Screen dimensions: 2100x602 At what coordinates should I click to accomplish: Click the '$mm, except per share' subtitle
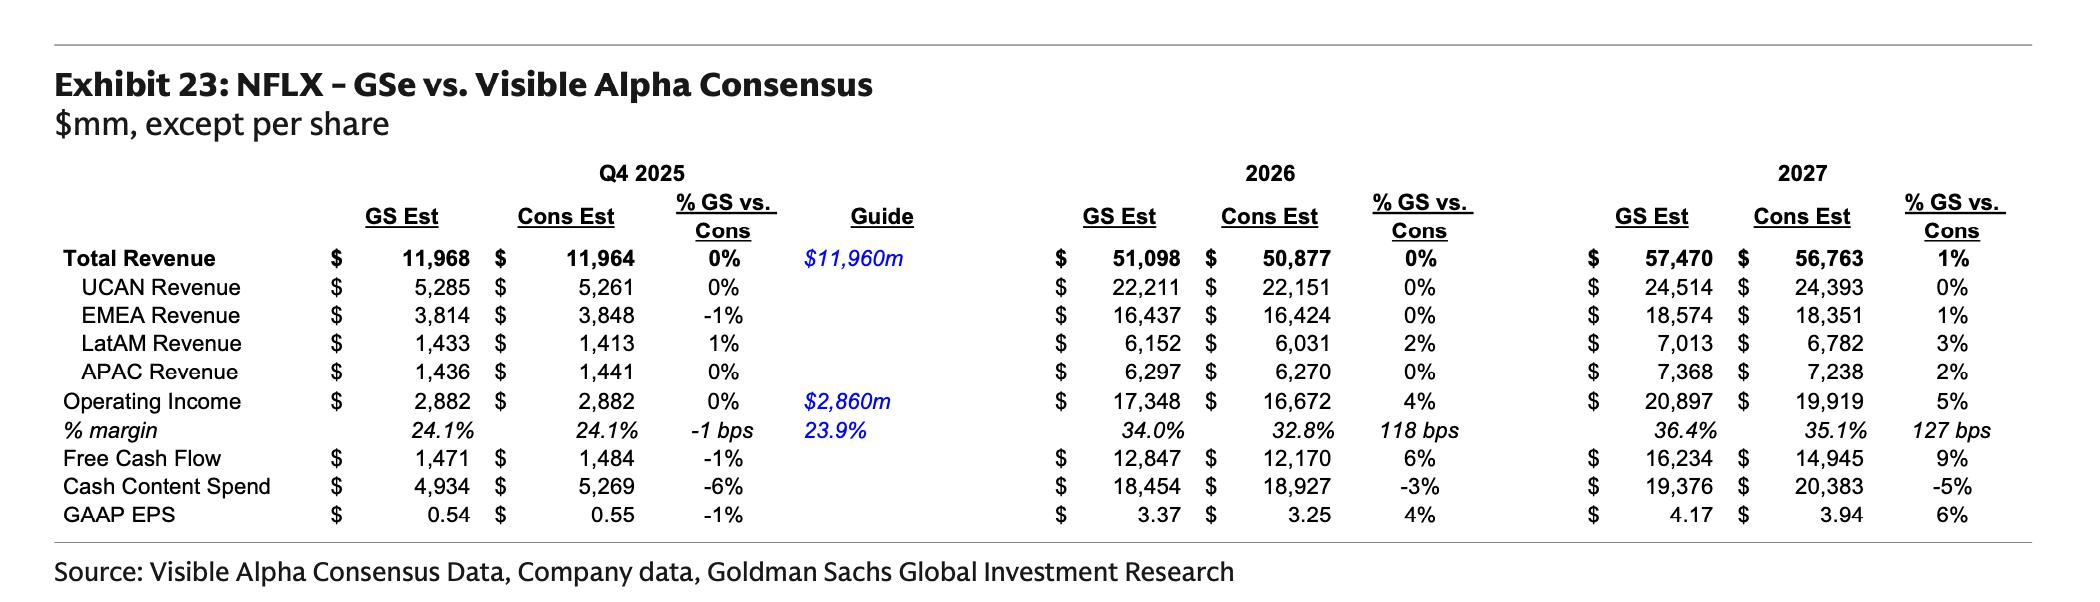tap(222, 125)
